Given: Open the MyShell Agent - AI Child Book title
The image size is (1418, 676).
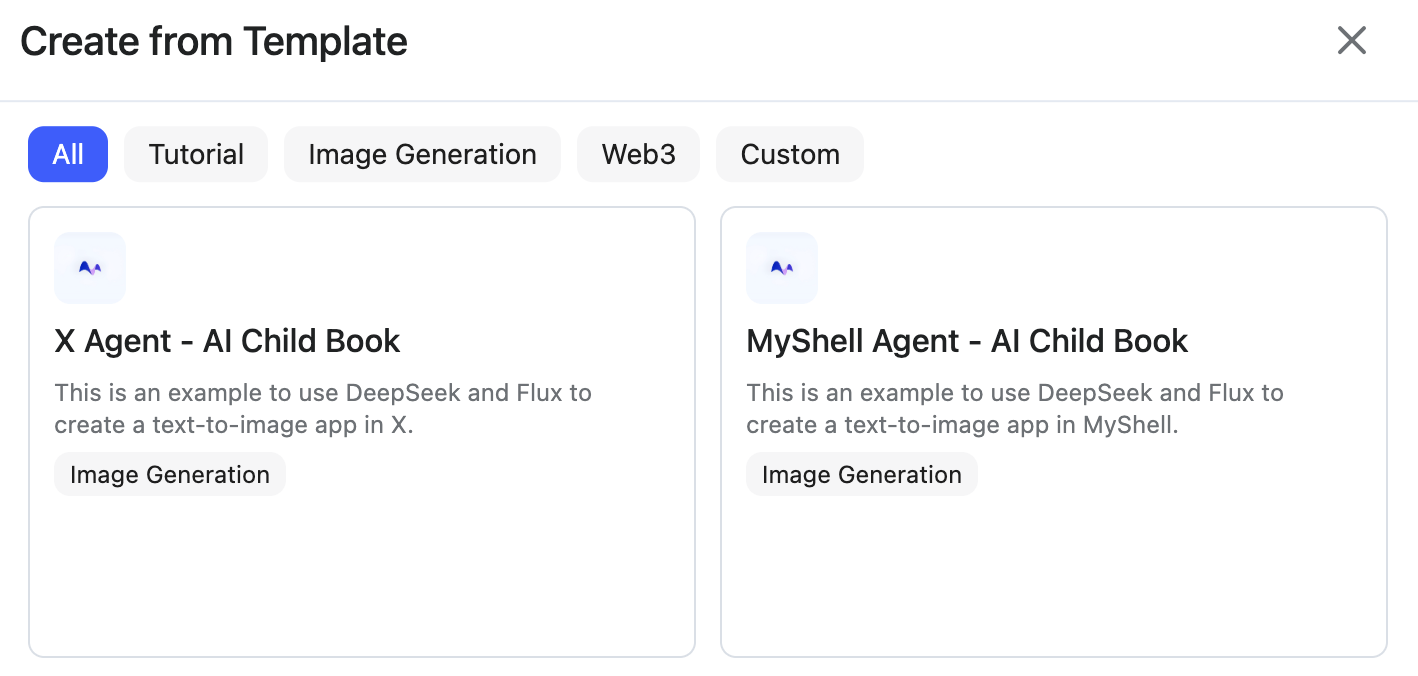Looking at the screenshot, I should 967,341.
